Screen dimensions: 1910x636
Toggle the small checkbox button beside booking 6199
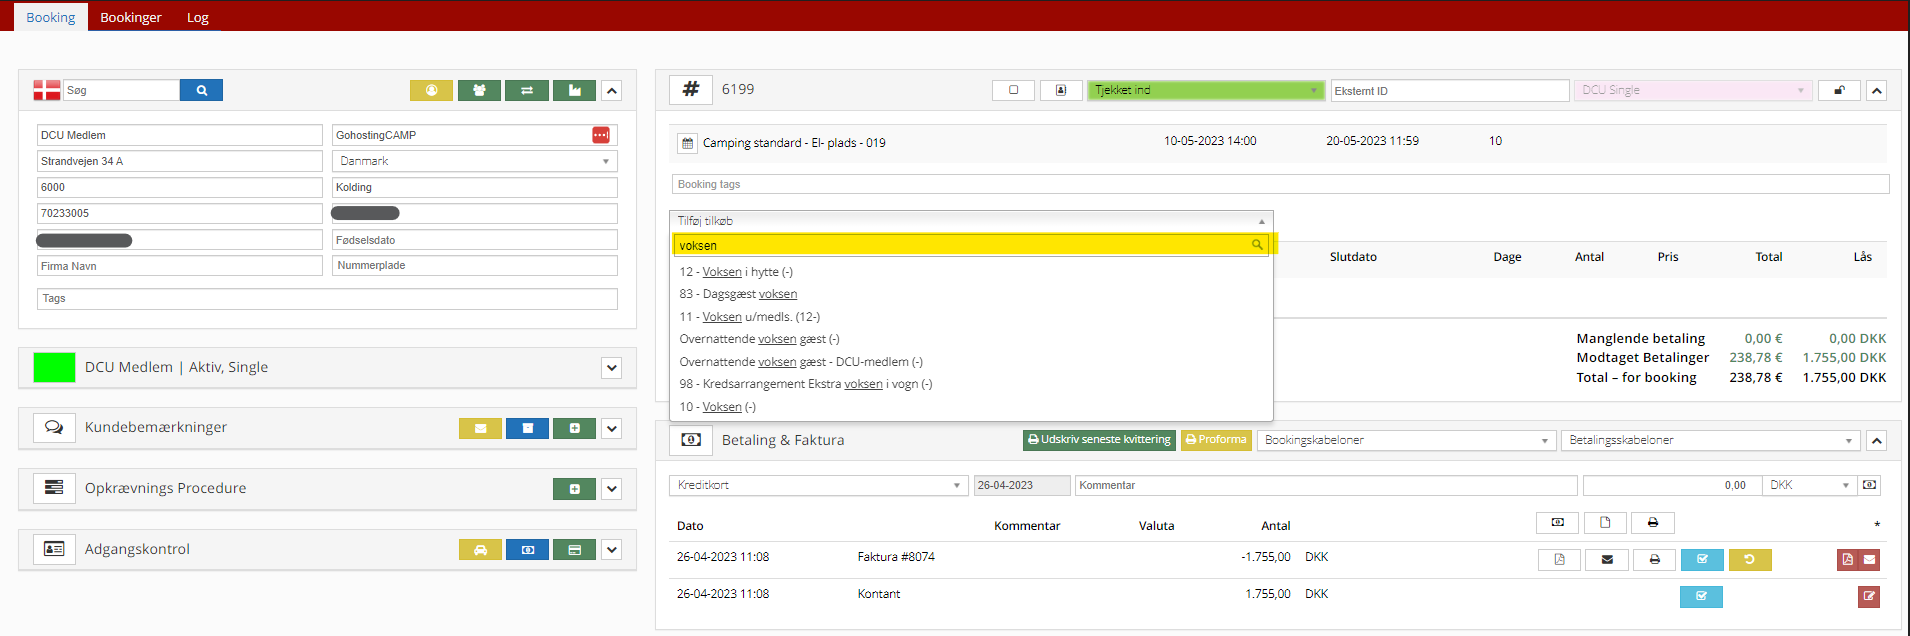(x=1013, y=90)
